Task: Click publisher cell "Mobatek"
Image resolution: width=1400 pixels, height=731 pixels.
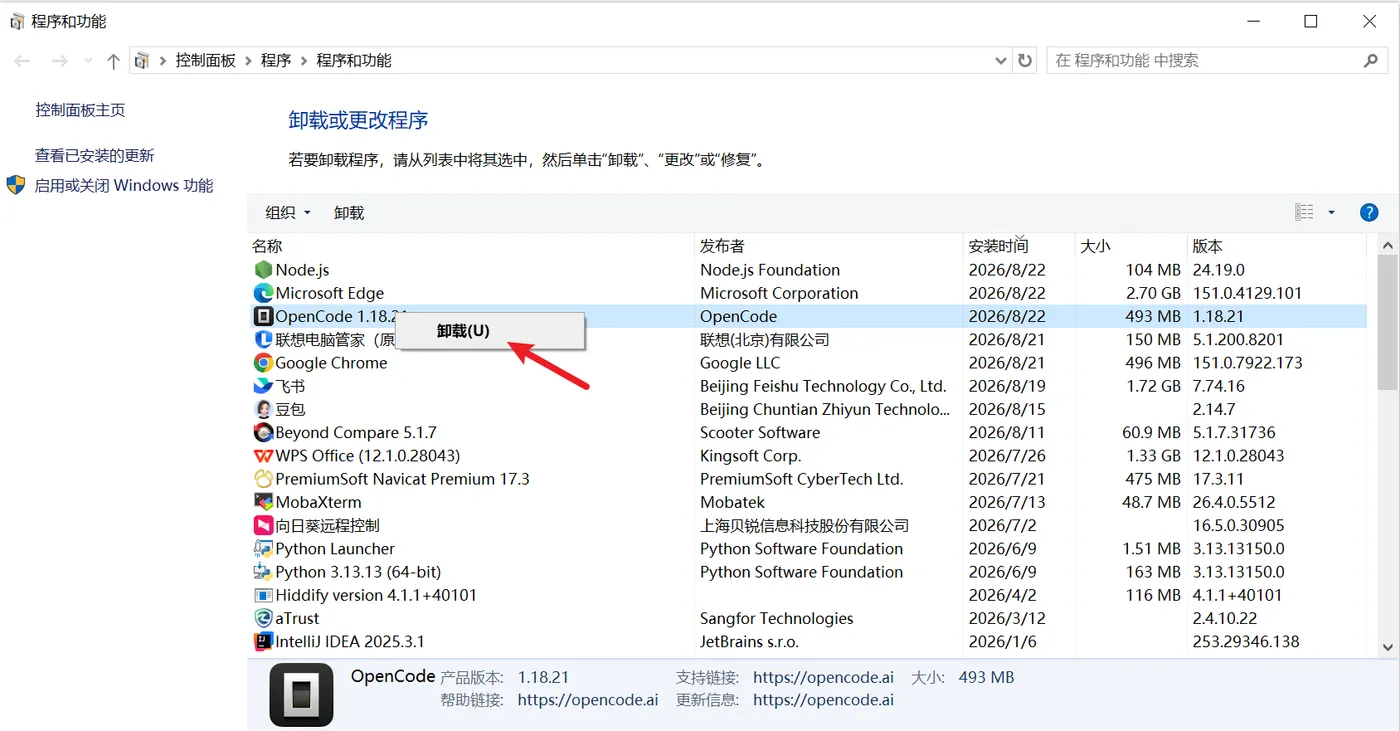Action: 732,502
